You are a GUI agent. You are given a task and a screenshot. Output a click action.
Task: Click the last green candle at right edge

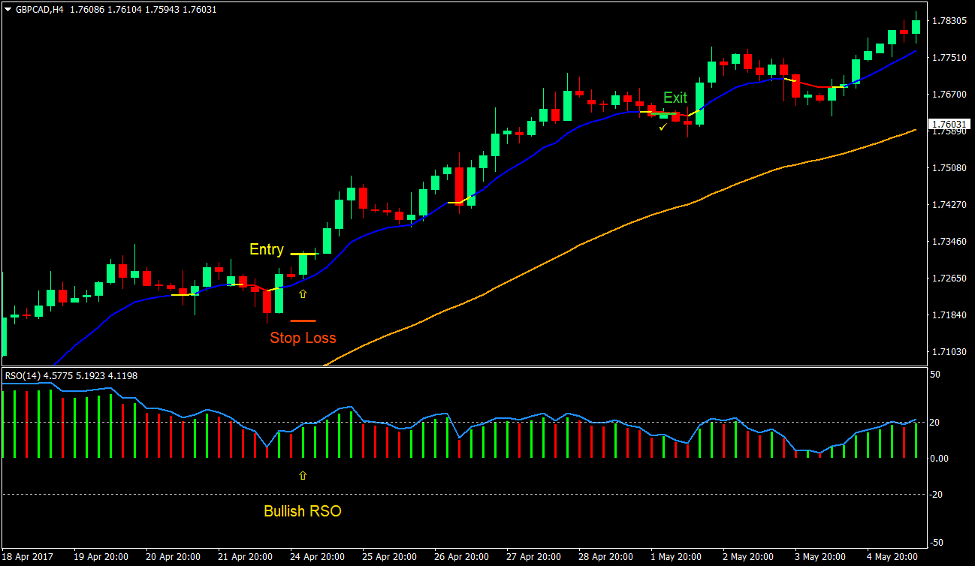[x=915, y=26]
